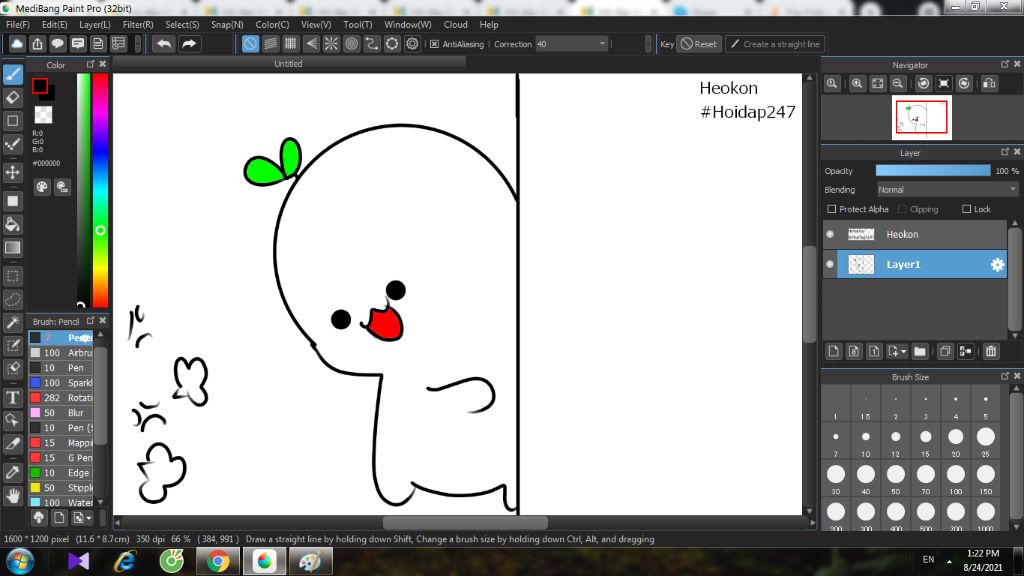Open the Blending mode dropdown
Viewport: 1024px width, 576px height.
[948, 189]
